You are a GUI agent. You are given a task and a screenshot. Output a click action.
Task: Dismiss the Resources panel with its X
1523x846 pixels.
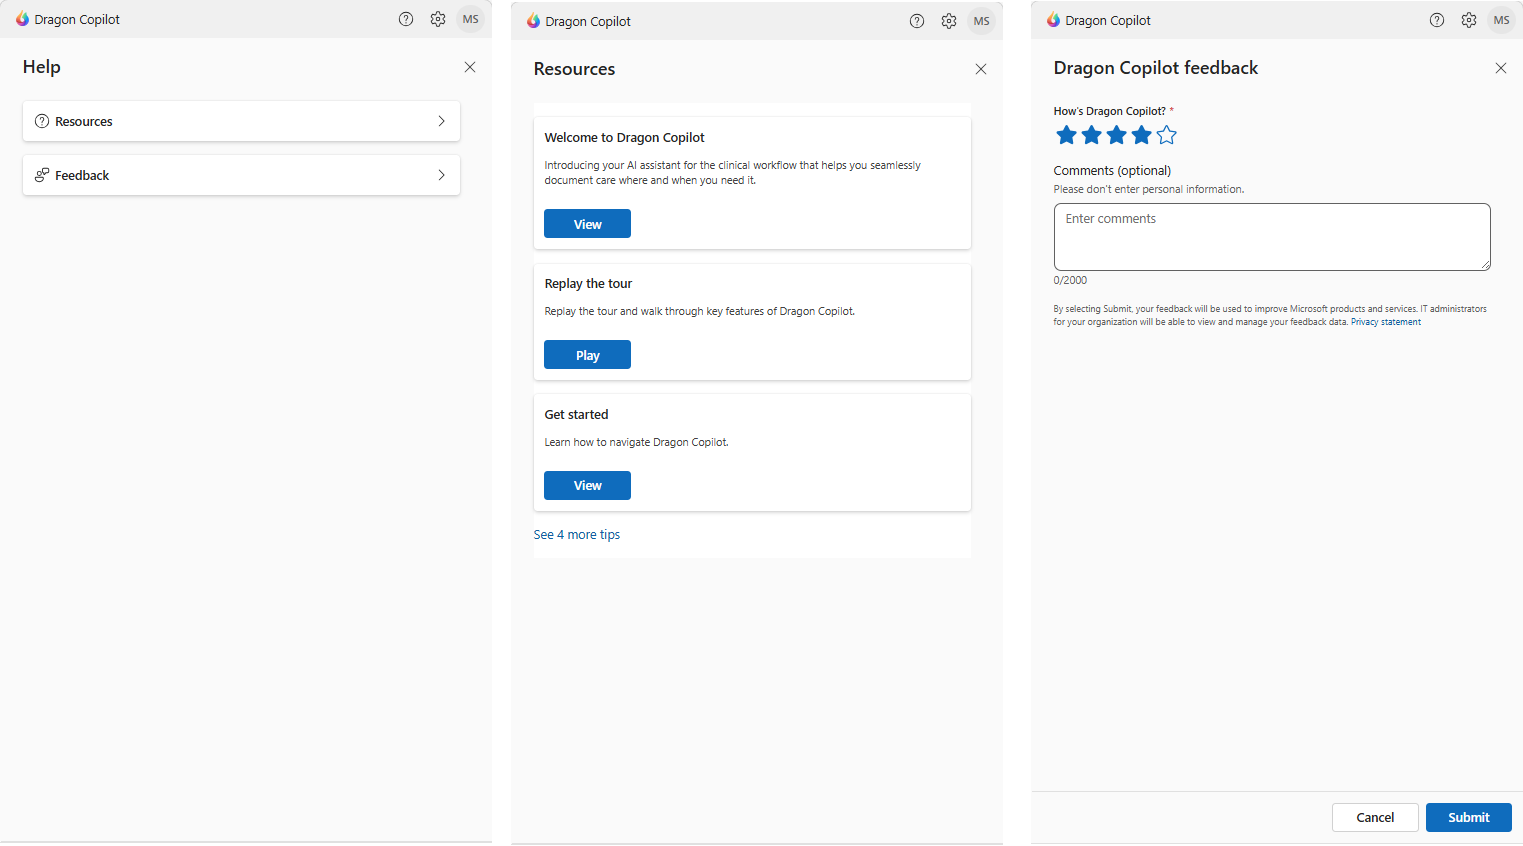click(981, 68)
